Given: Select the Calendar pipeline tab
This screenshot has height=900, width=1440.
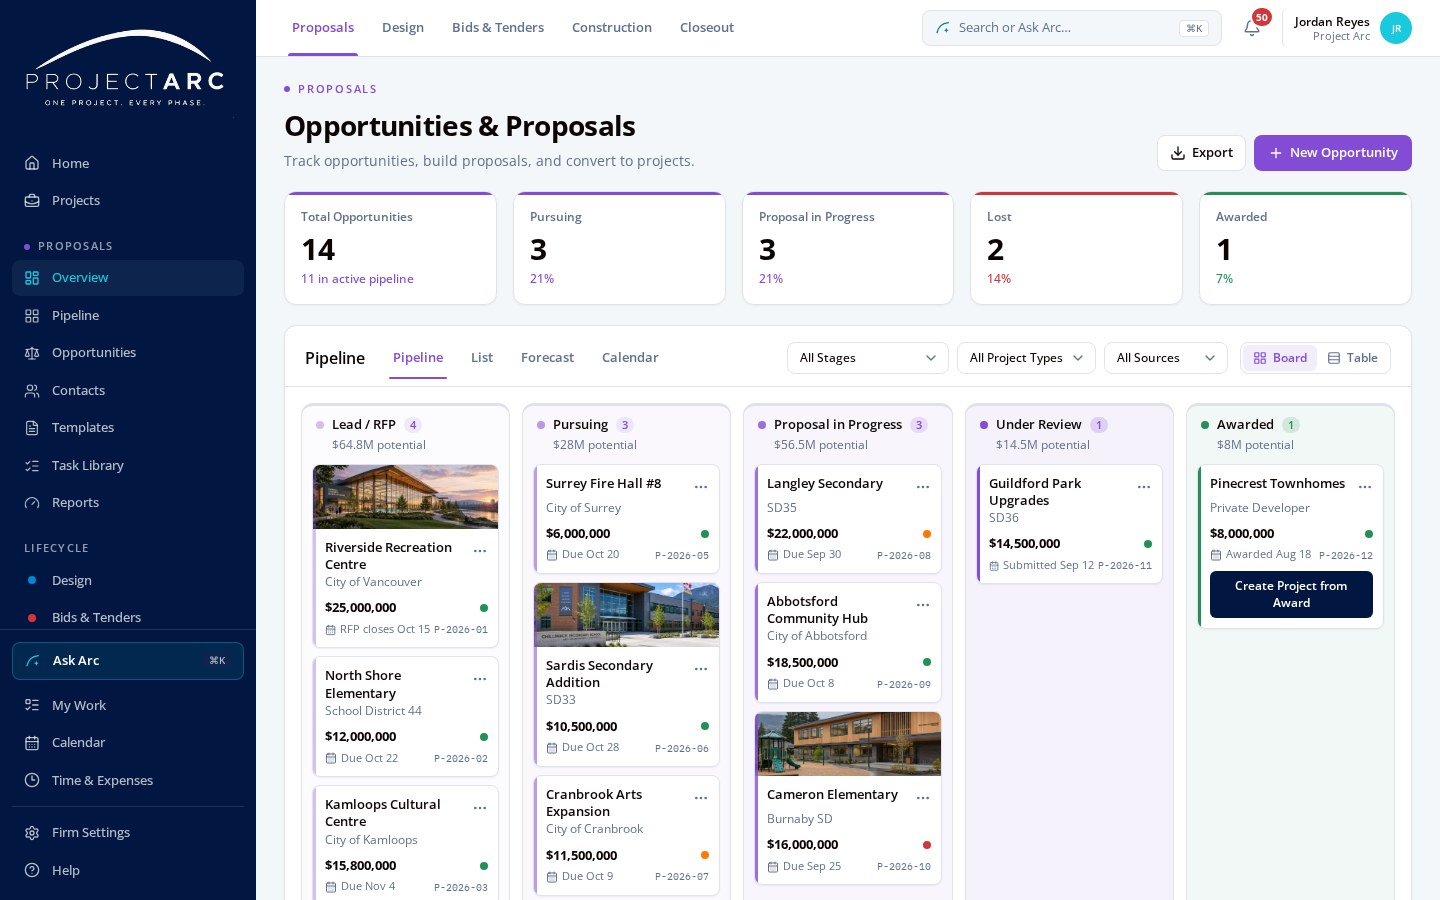Looking at the screenshot, I should 630,358.
